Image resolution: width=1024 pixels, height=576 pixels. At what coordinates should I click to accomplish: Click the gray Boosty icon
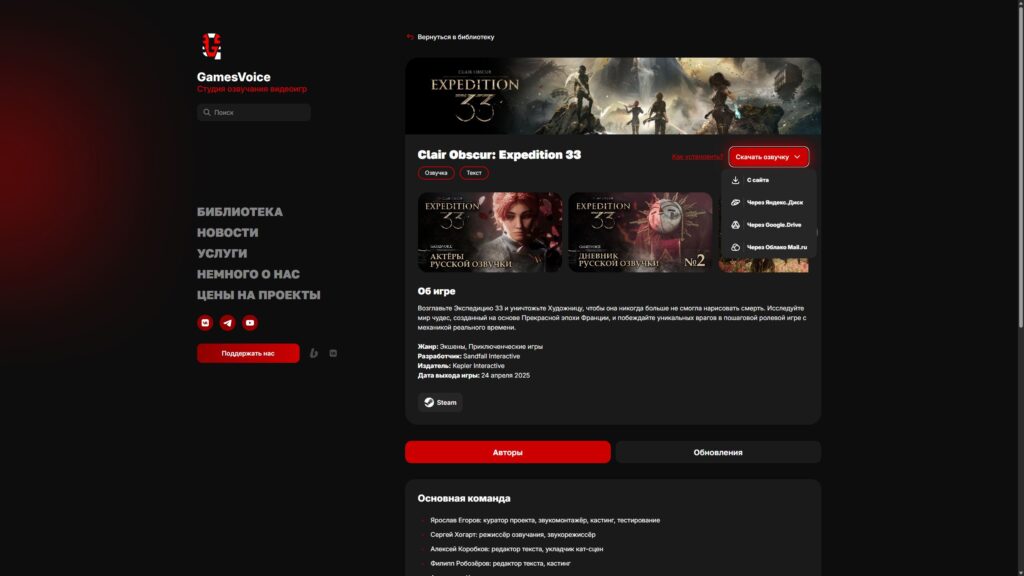click(313, 353)
